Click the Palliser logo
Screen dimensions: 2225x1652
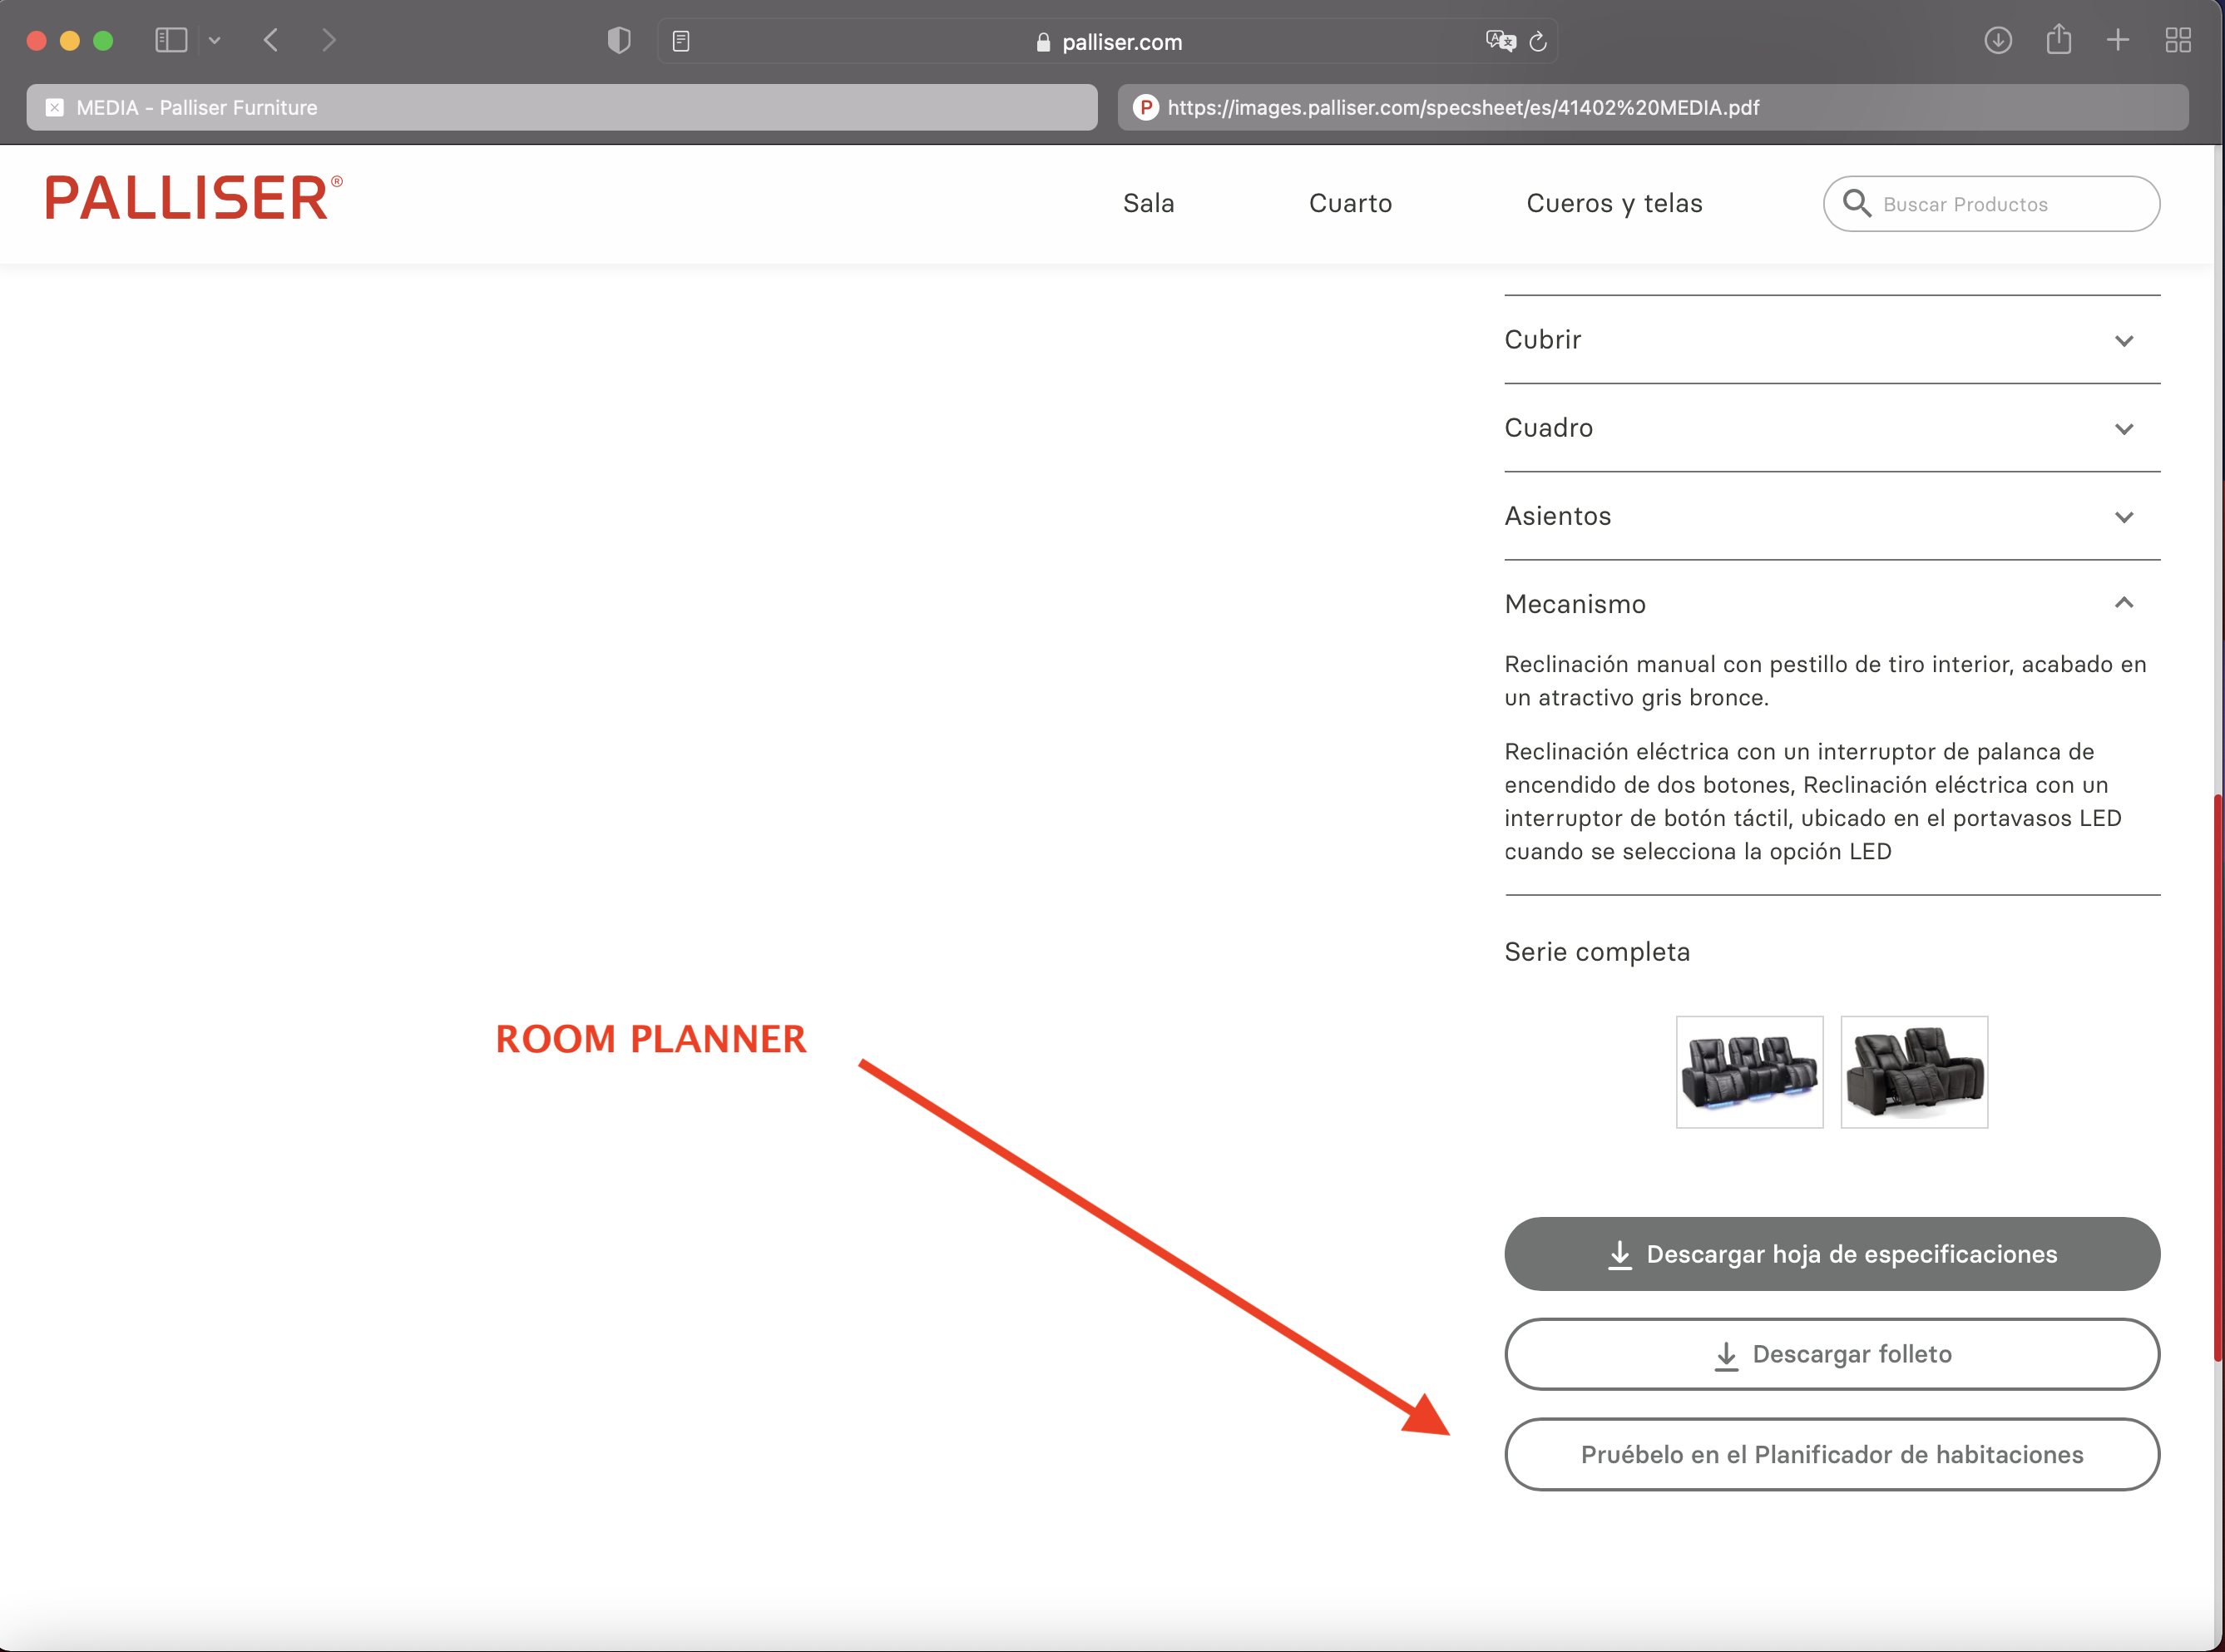(194, 198)
